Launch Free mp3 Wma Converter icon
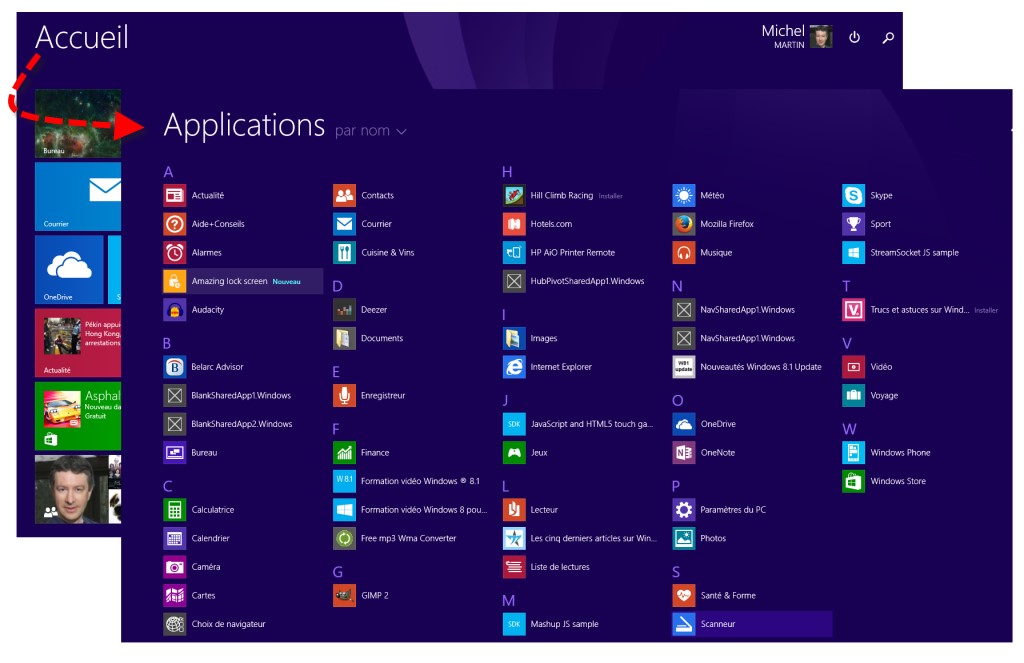The width and height of the screenshot is (1024, 663). click(344, 538)
